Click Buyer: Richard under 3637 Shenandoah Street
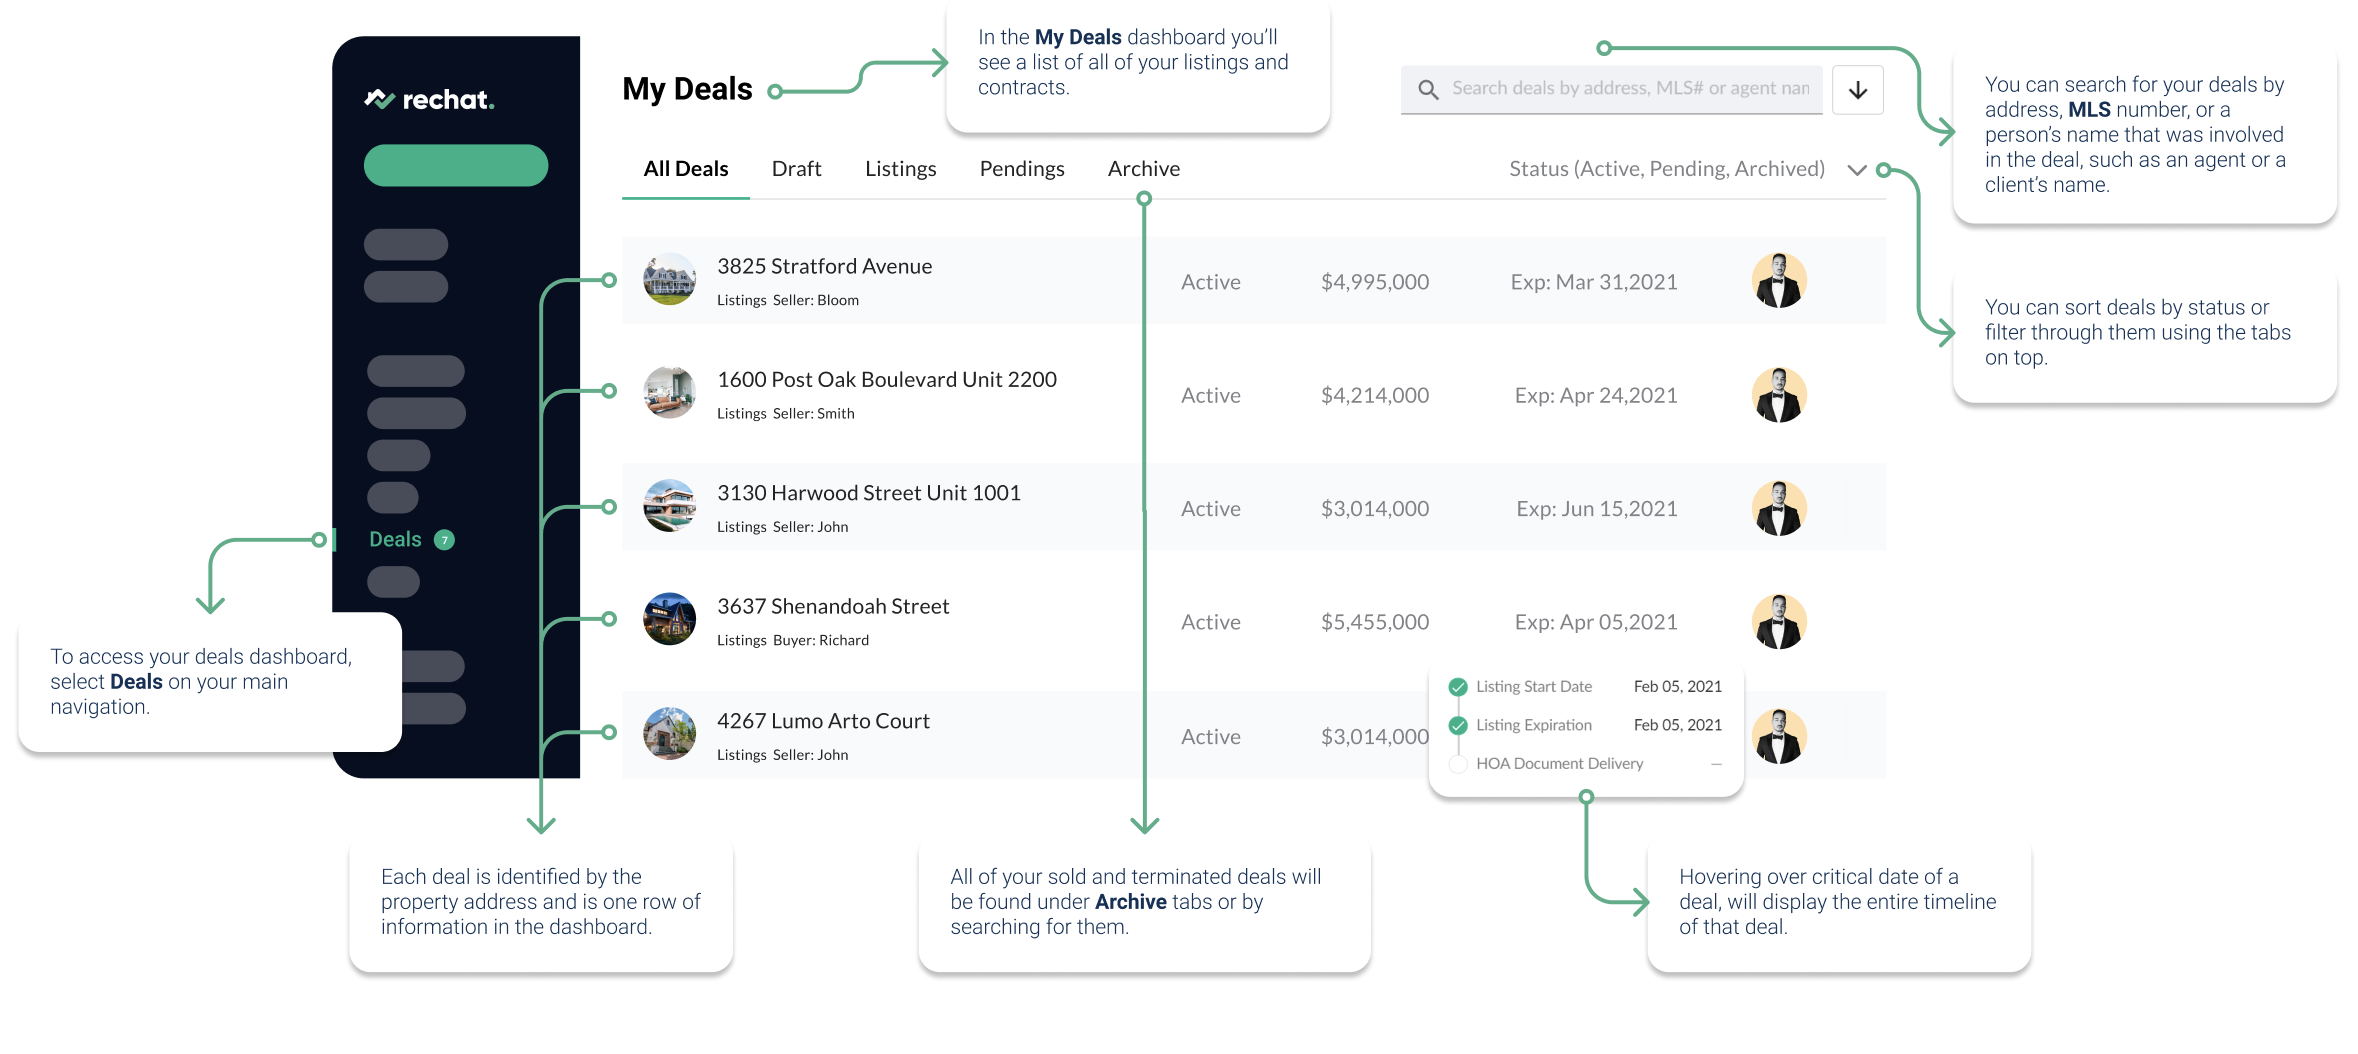The height and width of the screenshot is (1054, 2358). click(x=820, y=641)
